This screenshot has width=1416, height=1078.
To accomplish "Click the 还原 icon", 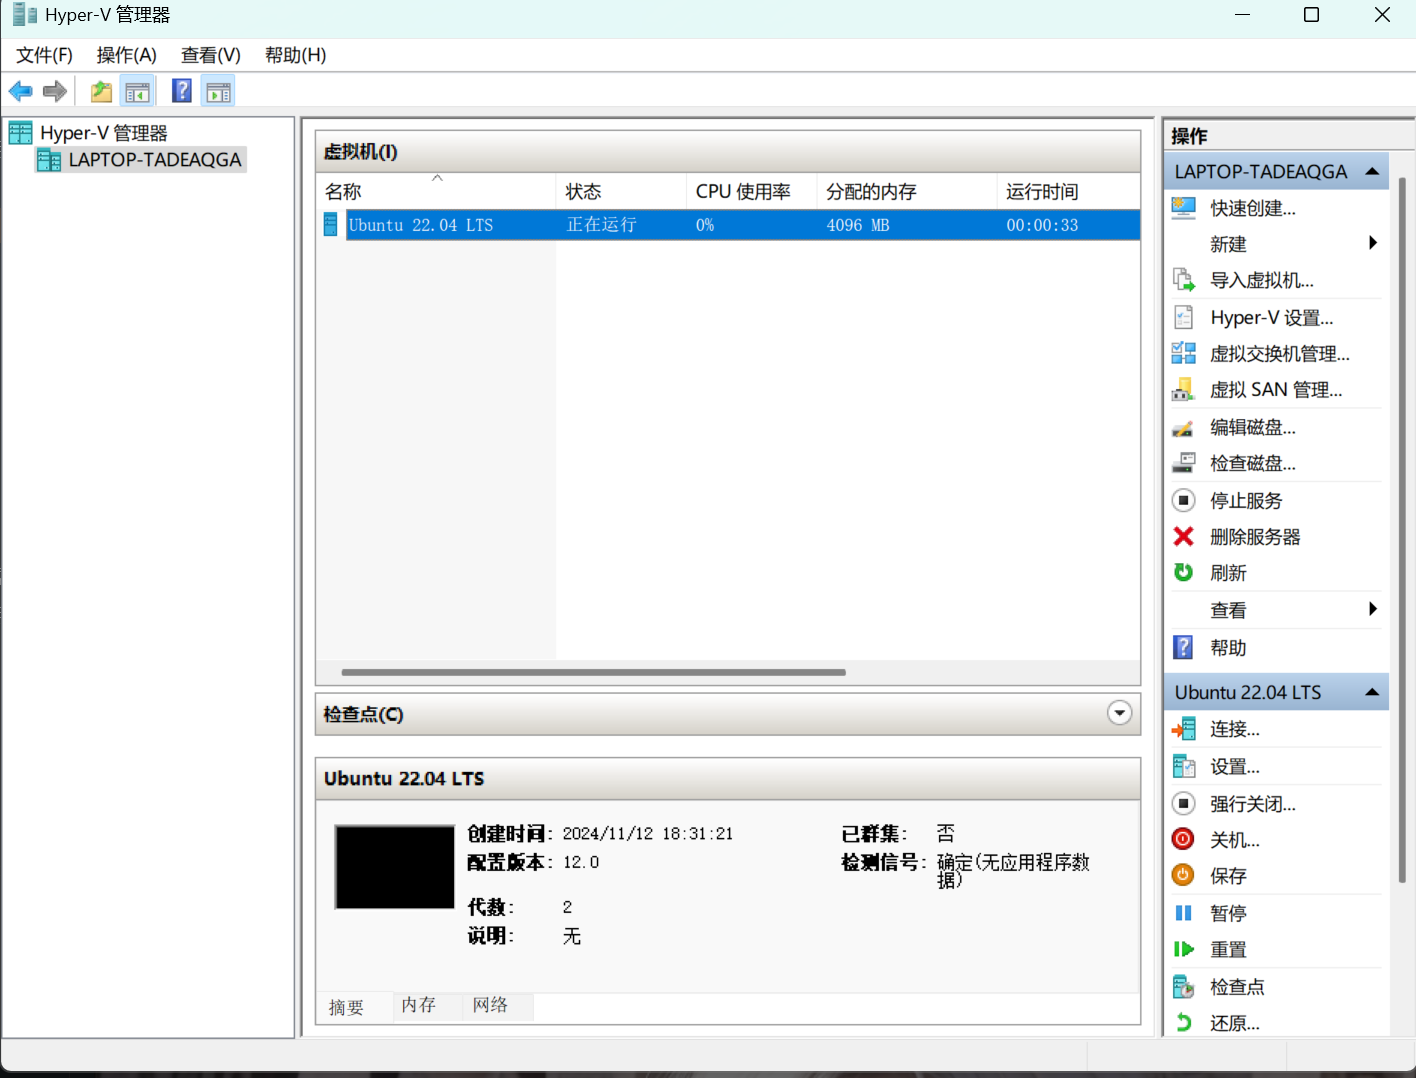I will 1183,1022.
